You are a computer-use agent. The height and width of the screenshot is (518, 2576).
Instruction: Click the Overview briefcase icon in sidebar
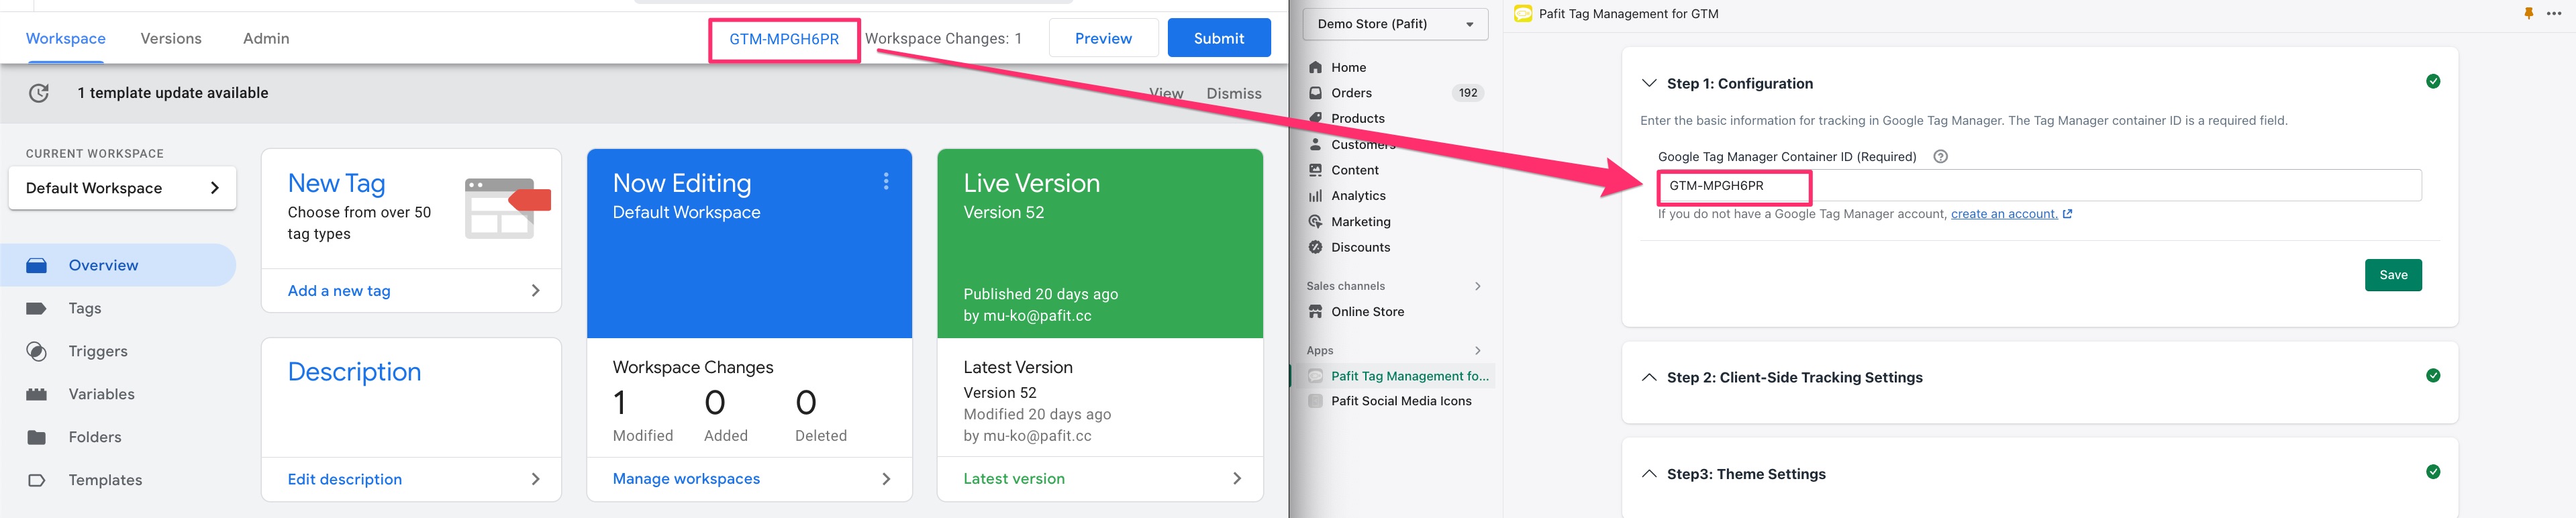[37, 266]
